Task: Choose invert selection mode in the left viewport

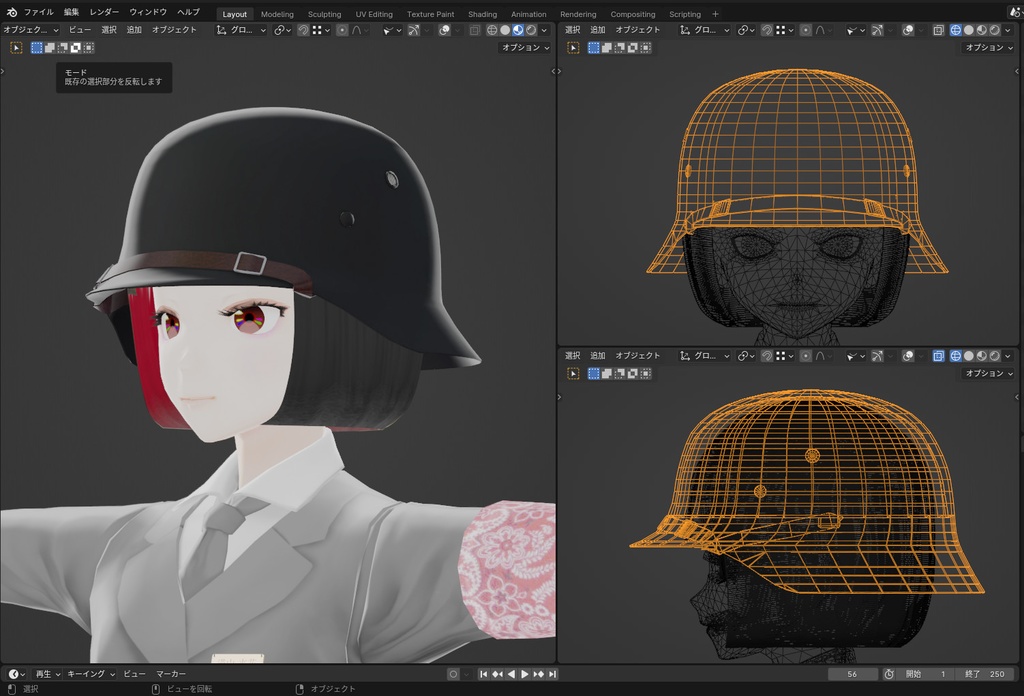Action: point(76,48)
